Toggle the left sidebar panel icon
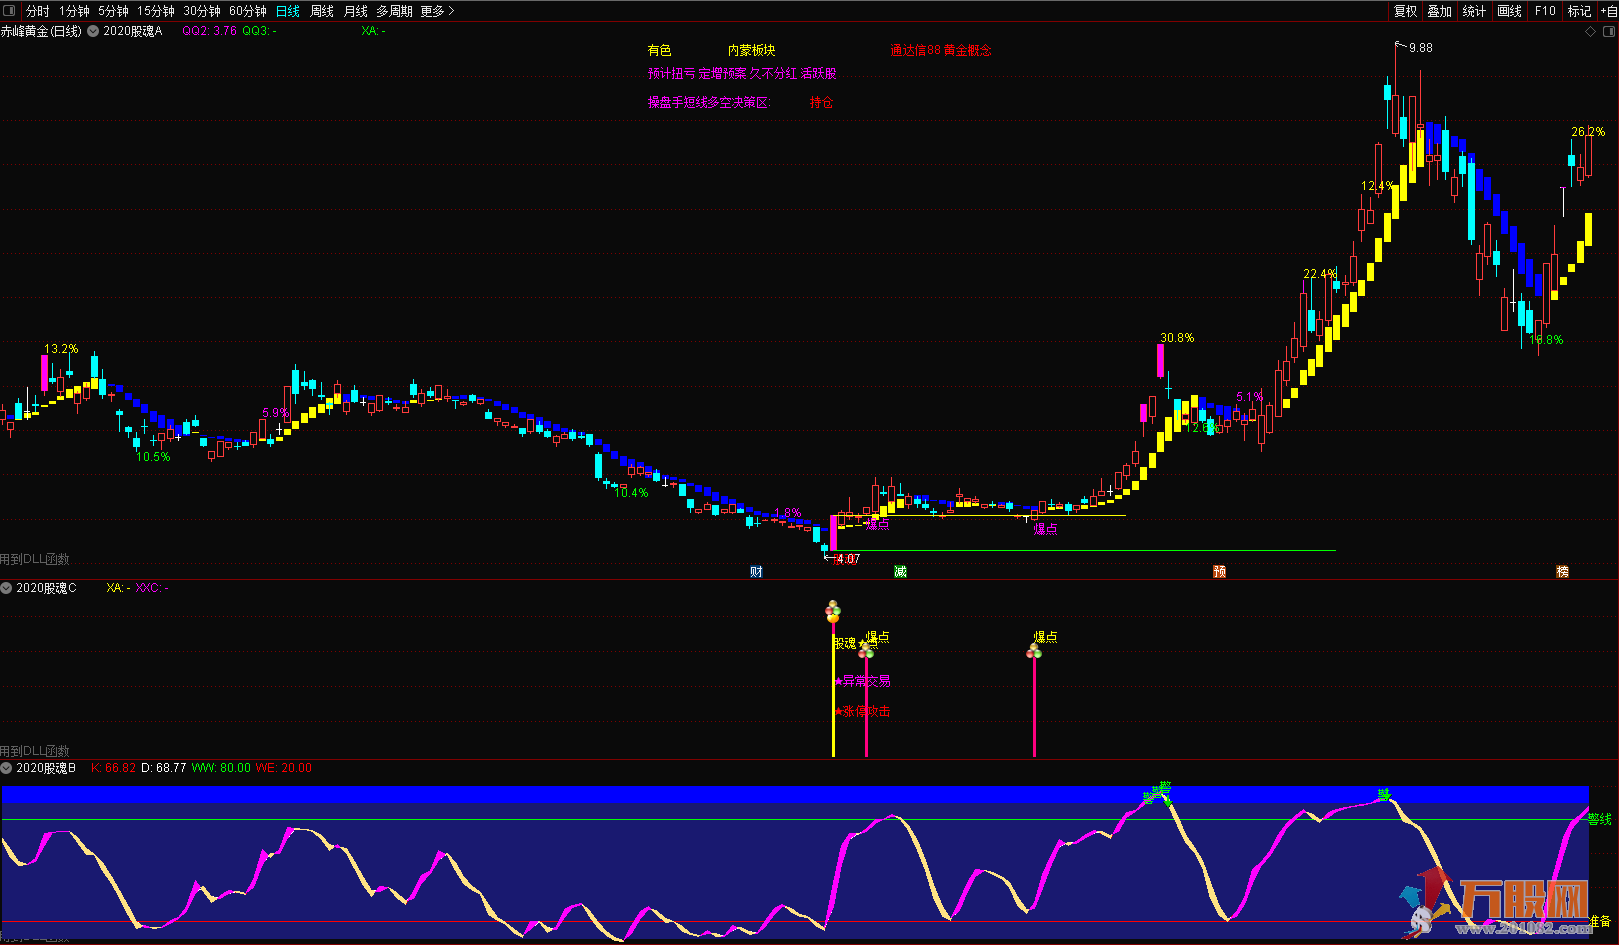This screenshot has height=945, width=1619. 10,11
